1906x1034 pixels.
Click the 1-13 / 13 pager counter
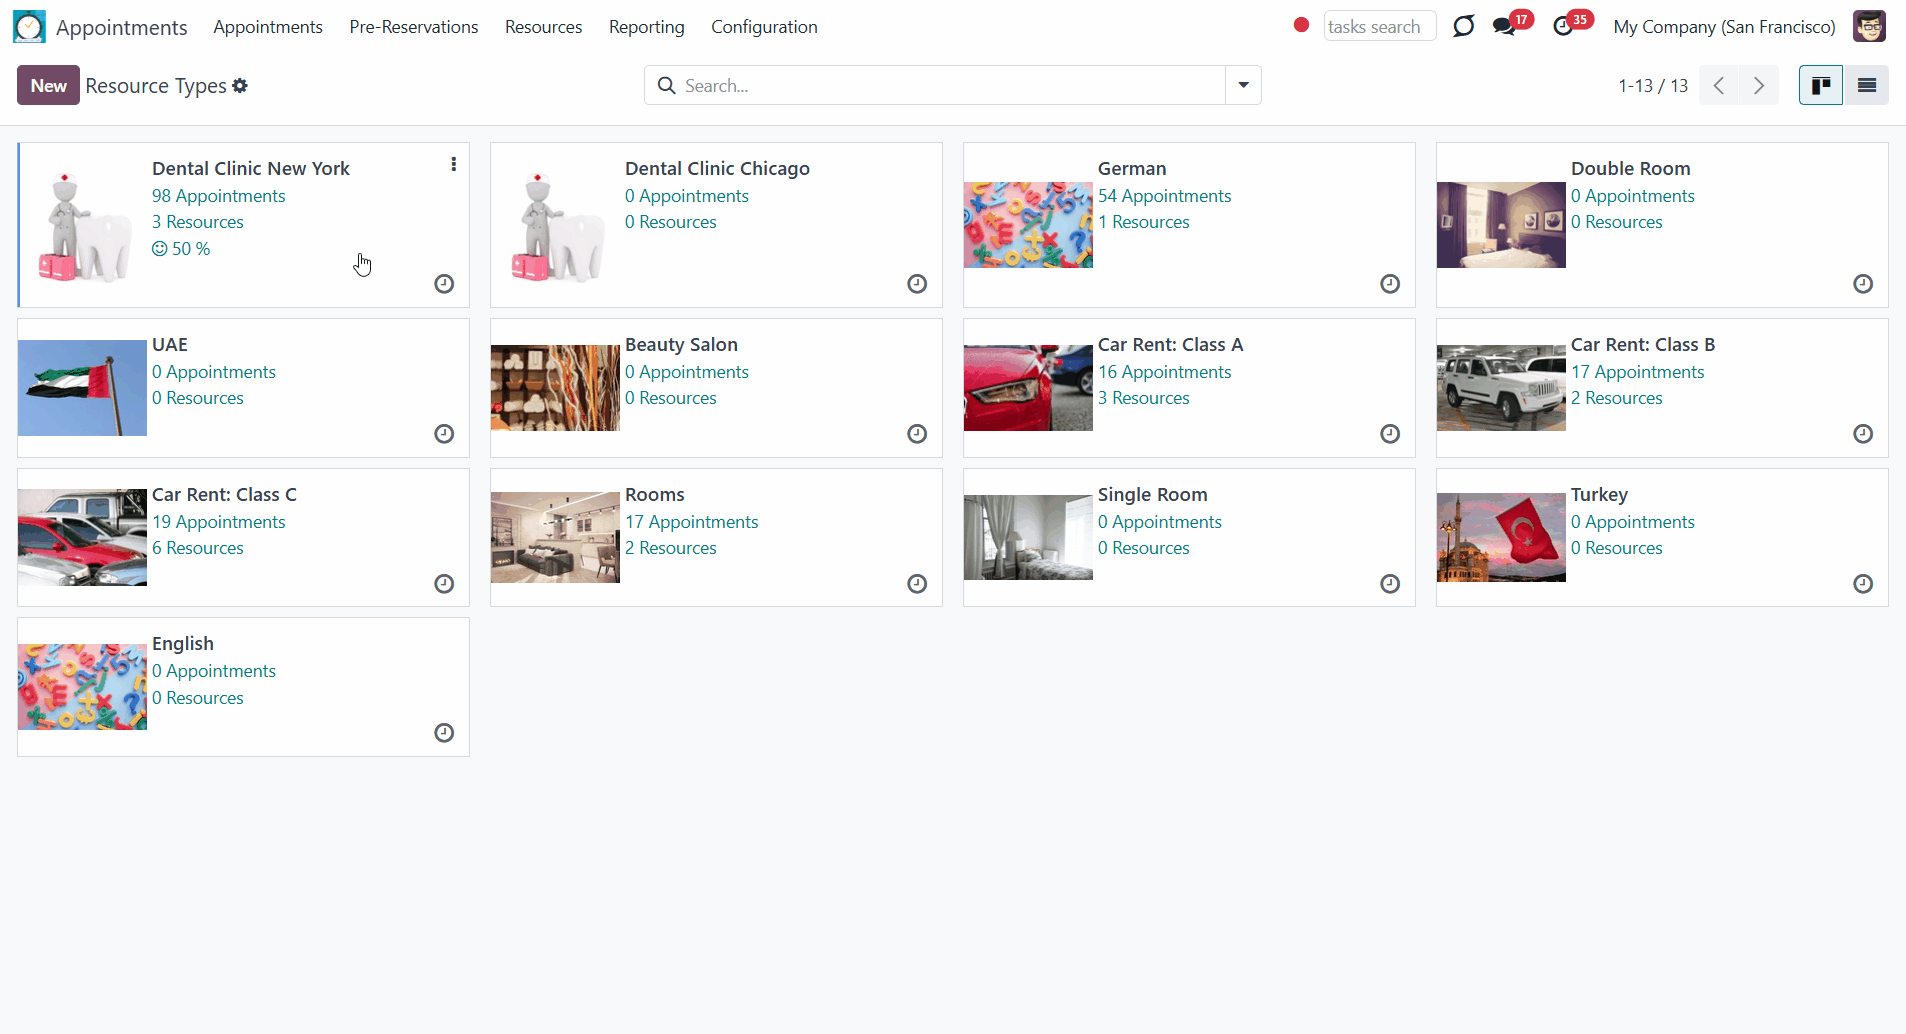pos(1653,86)
